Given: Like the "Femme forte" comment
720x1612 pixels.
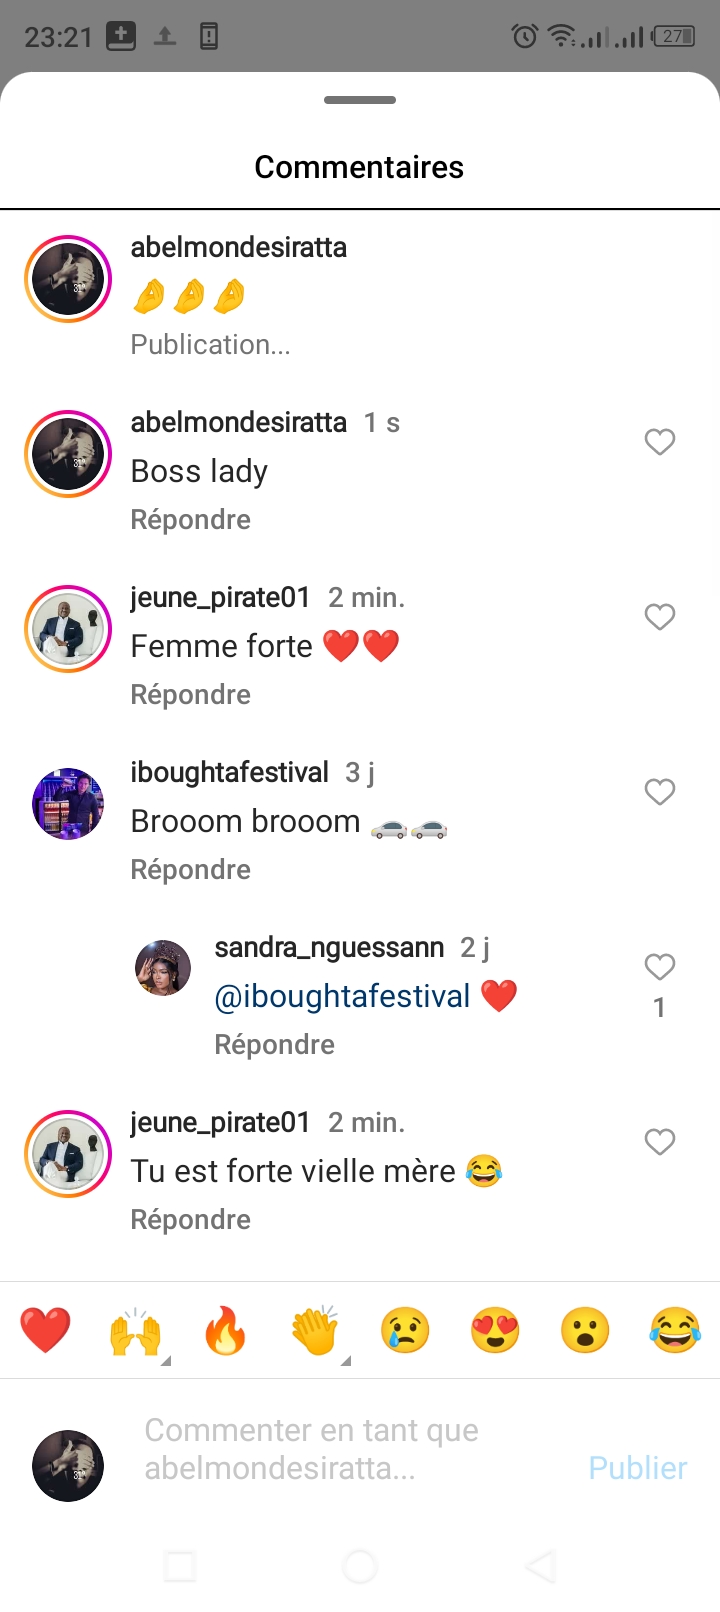Looking at the screenshot, I should pos(660,617).
